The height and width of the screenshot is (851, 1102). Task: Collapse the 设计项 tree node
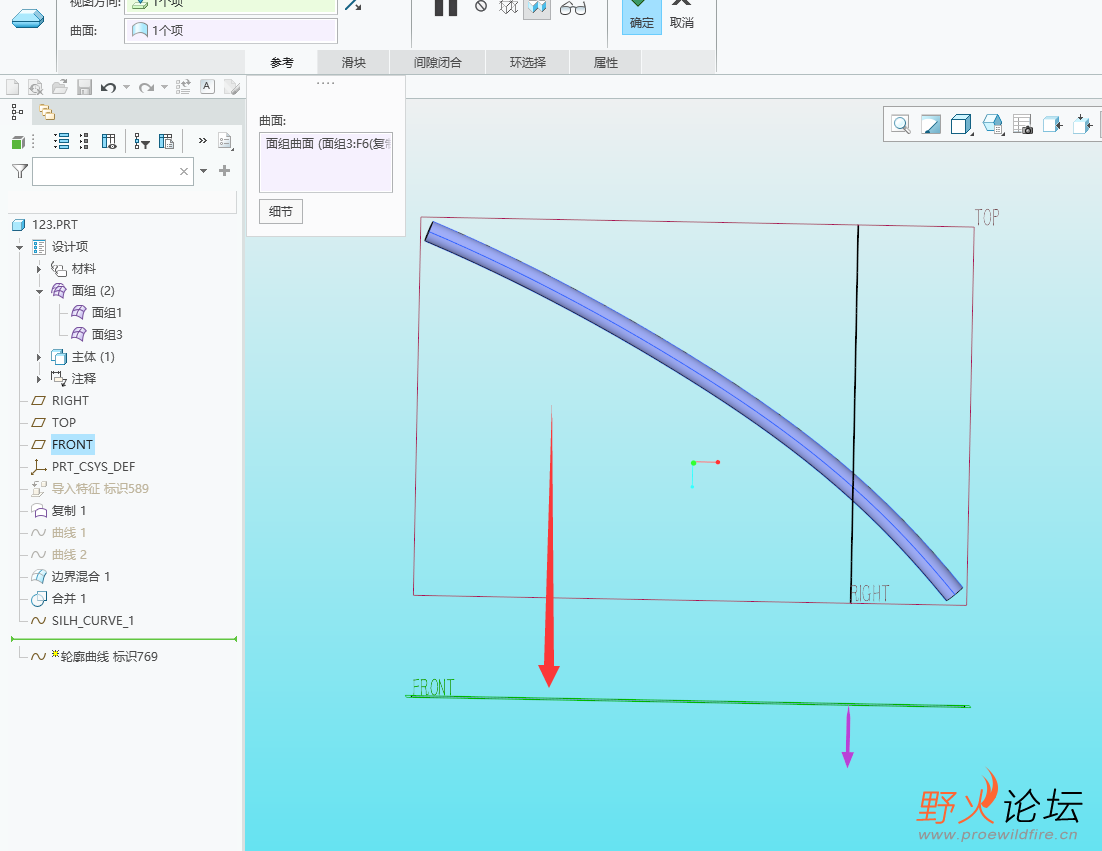[20, 247]
